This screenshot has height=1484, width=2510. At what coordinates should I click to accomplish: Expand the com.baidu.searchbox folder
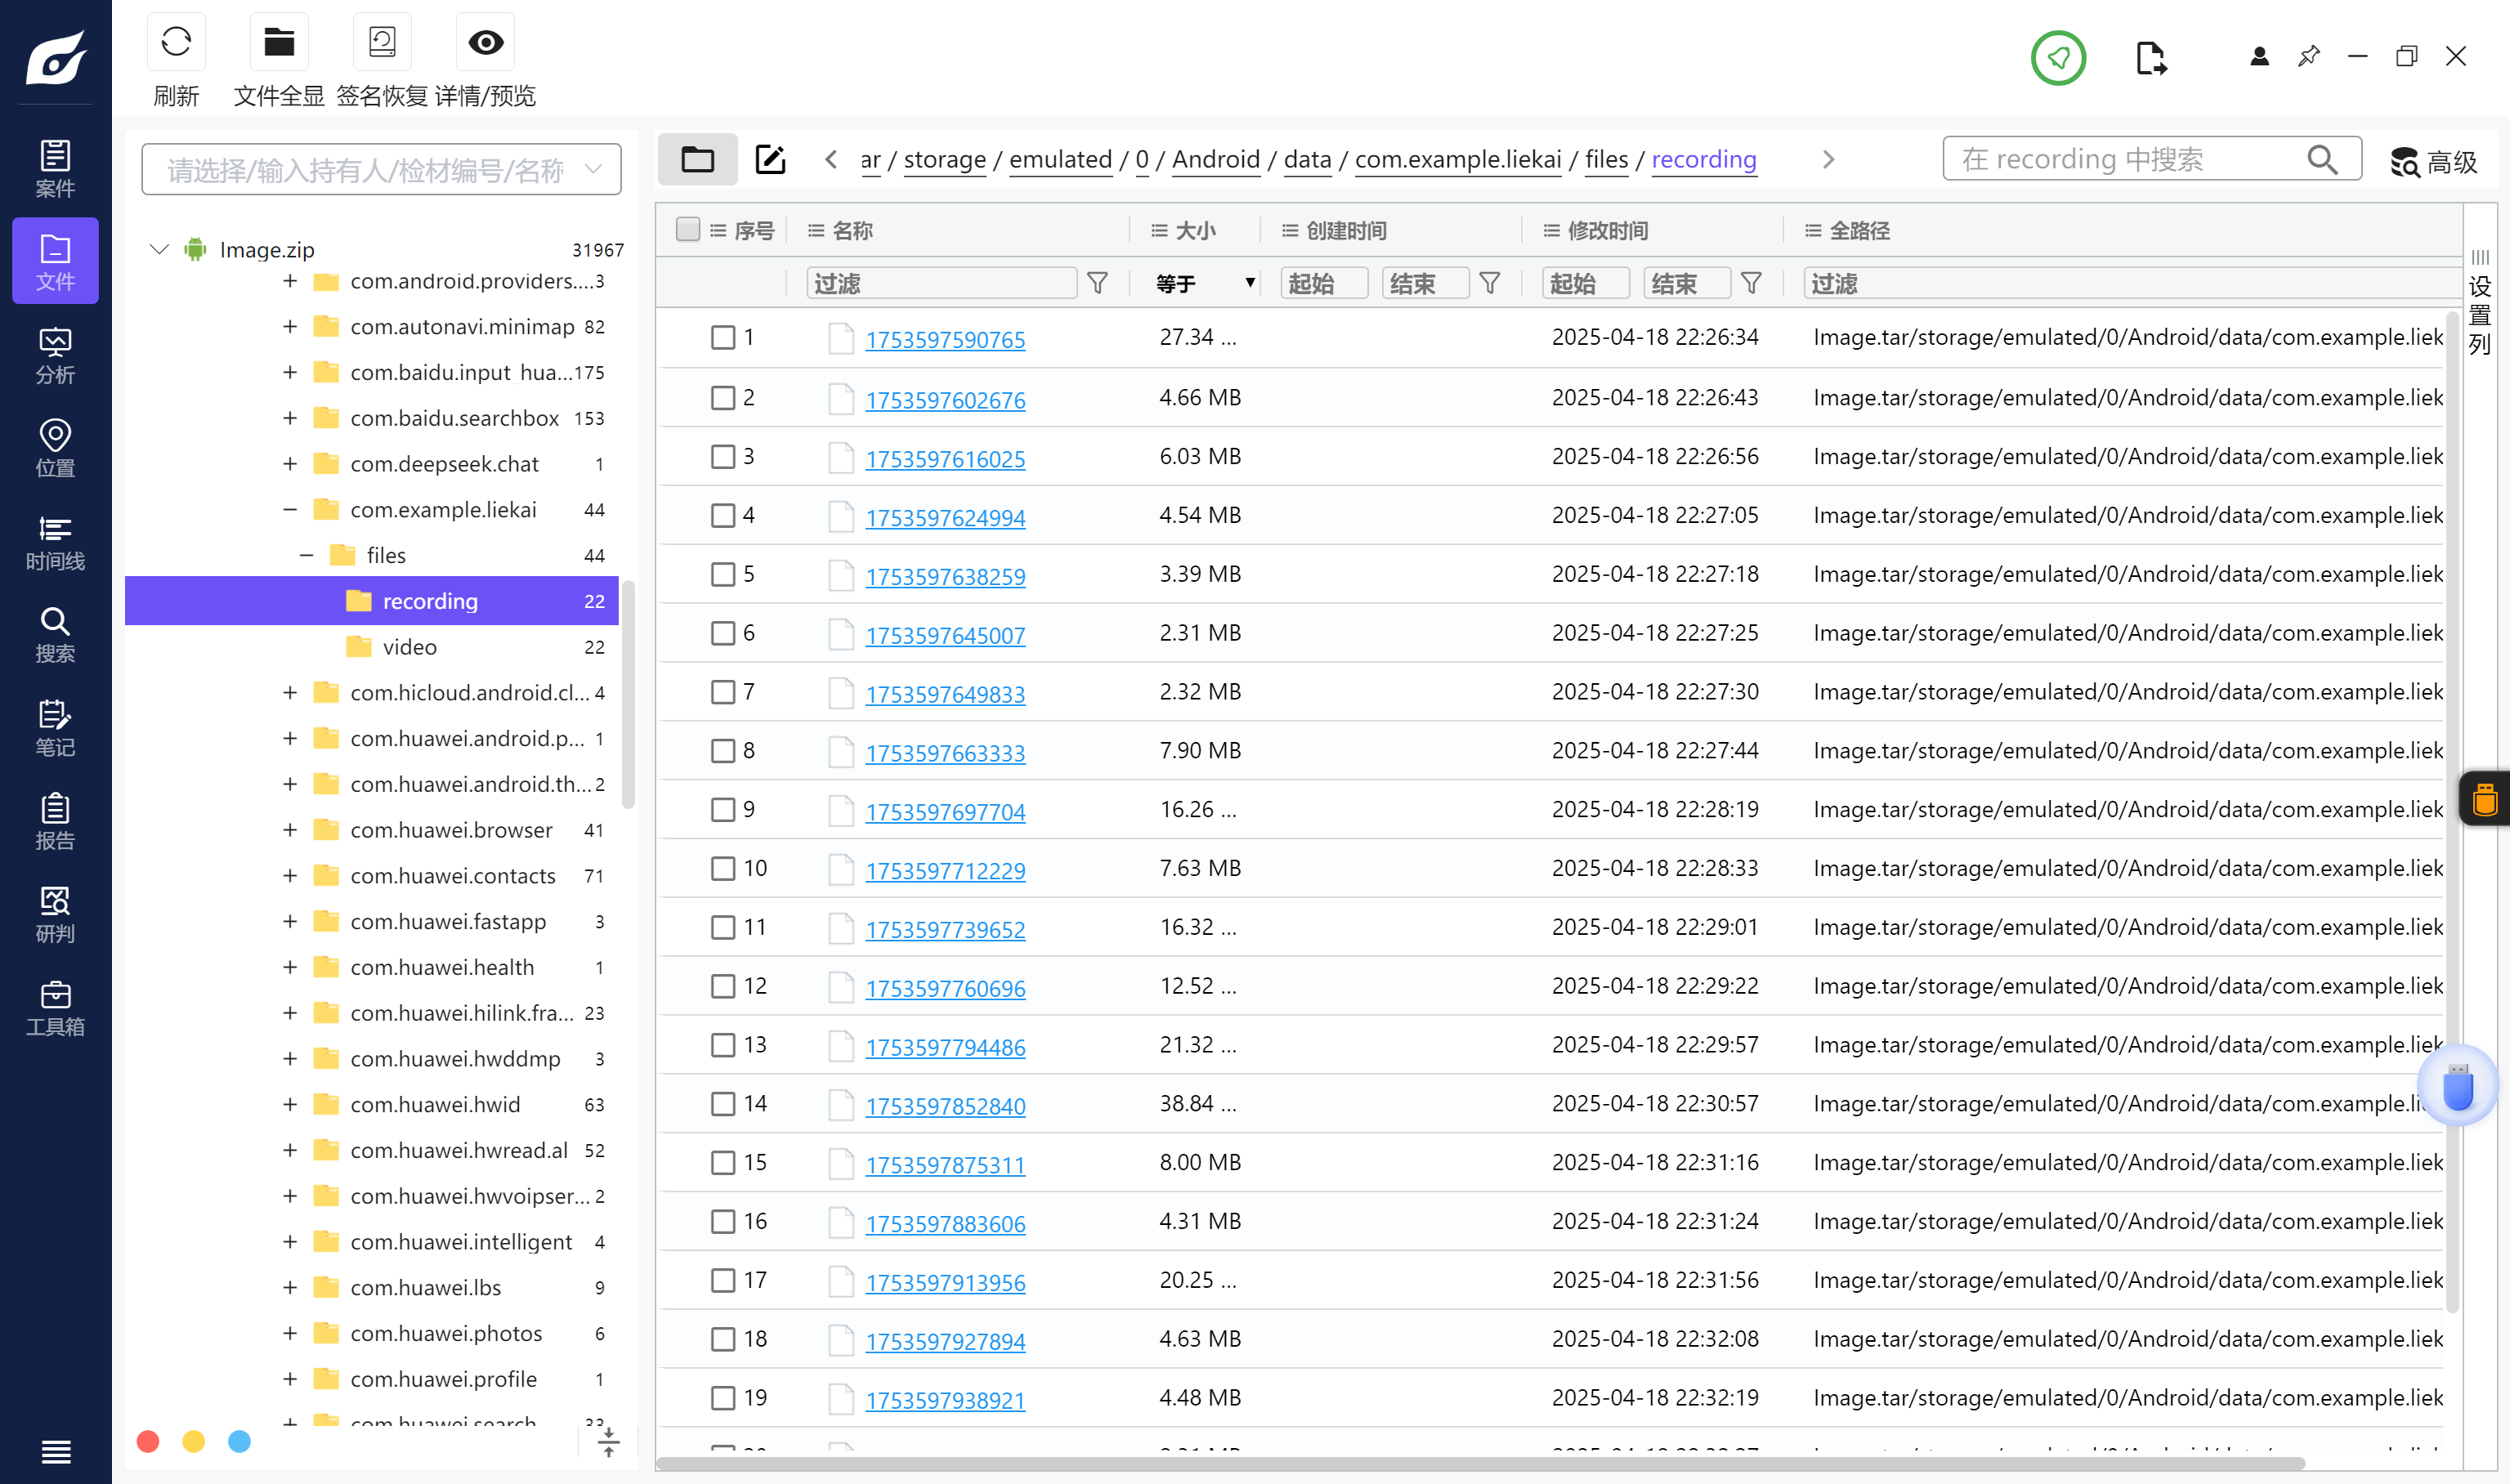pos(290,418)
